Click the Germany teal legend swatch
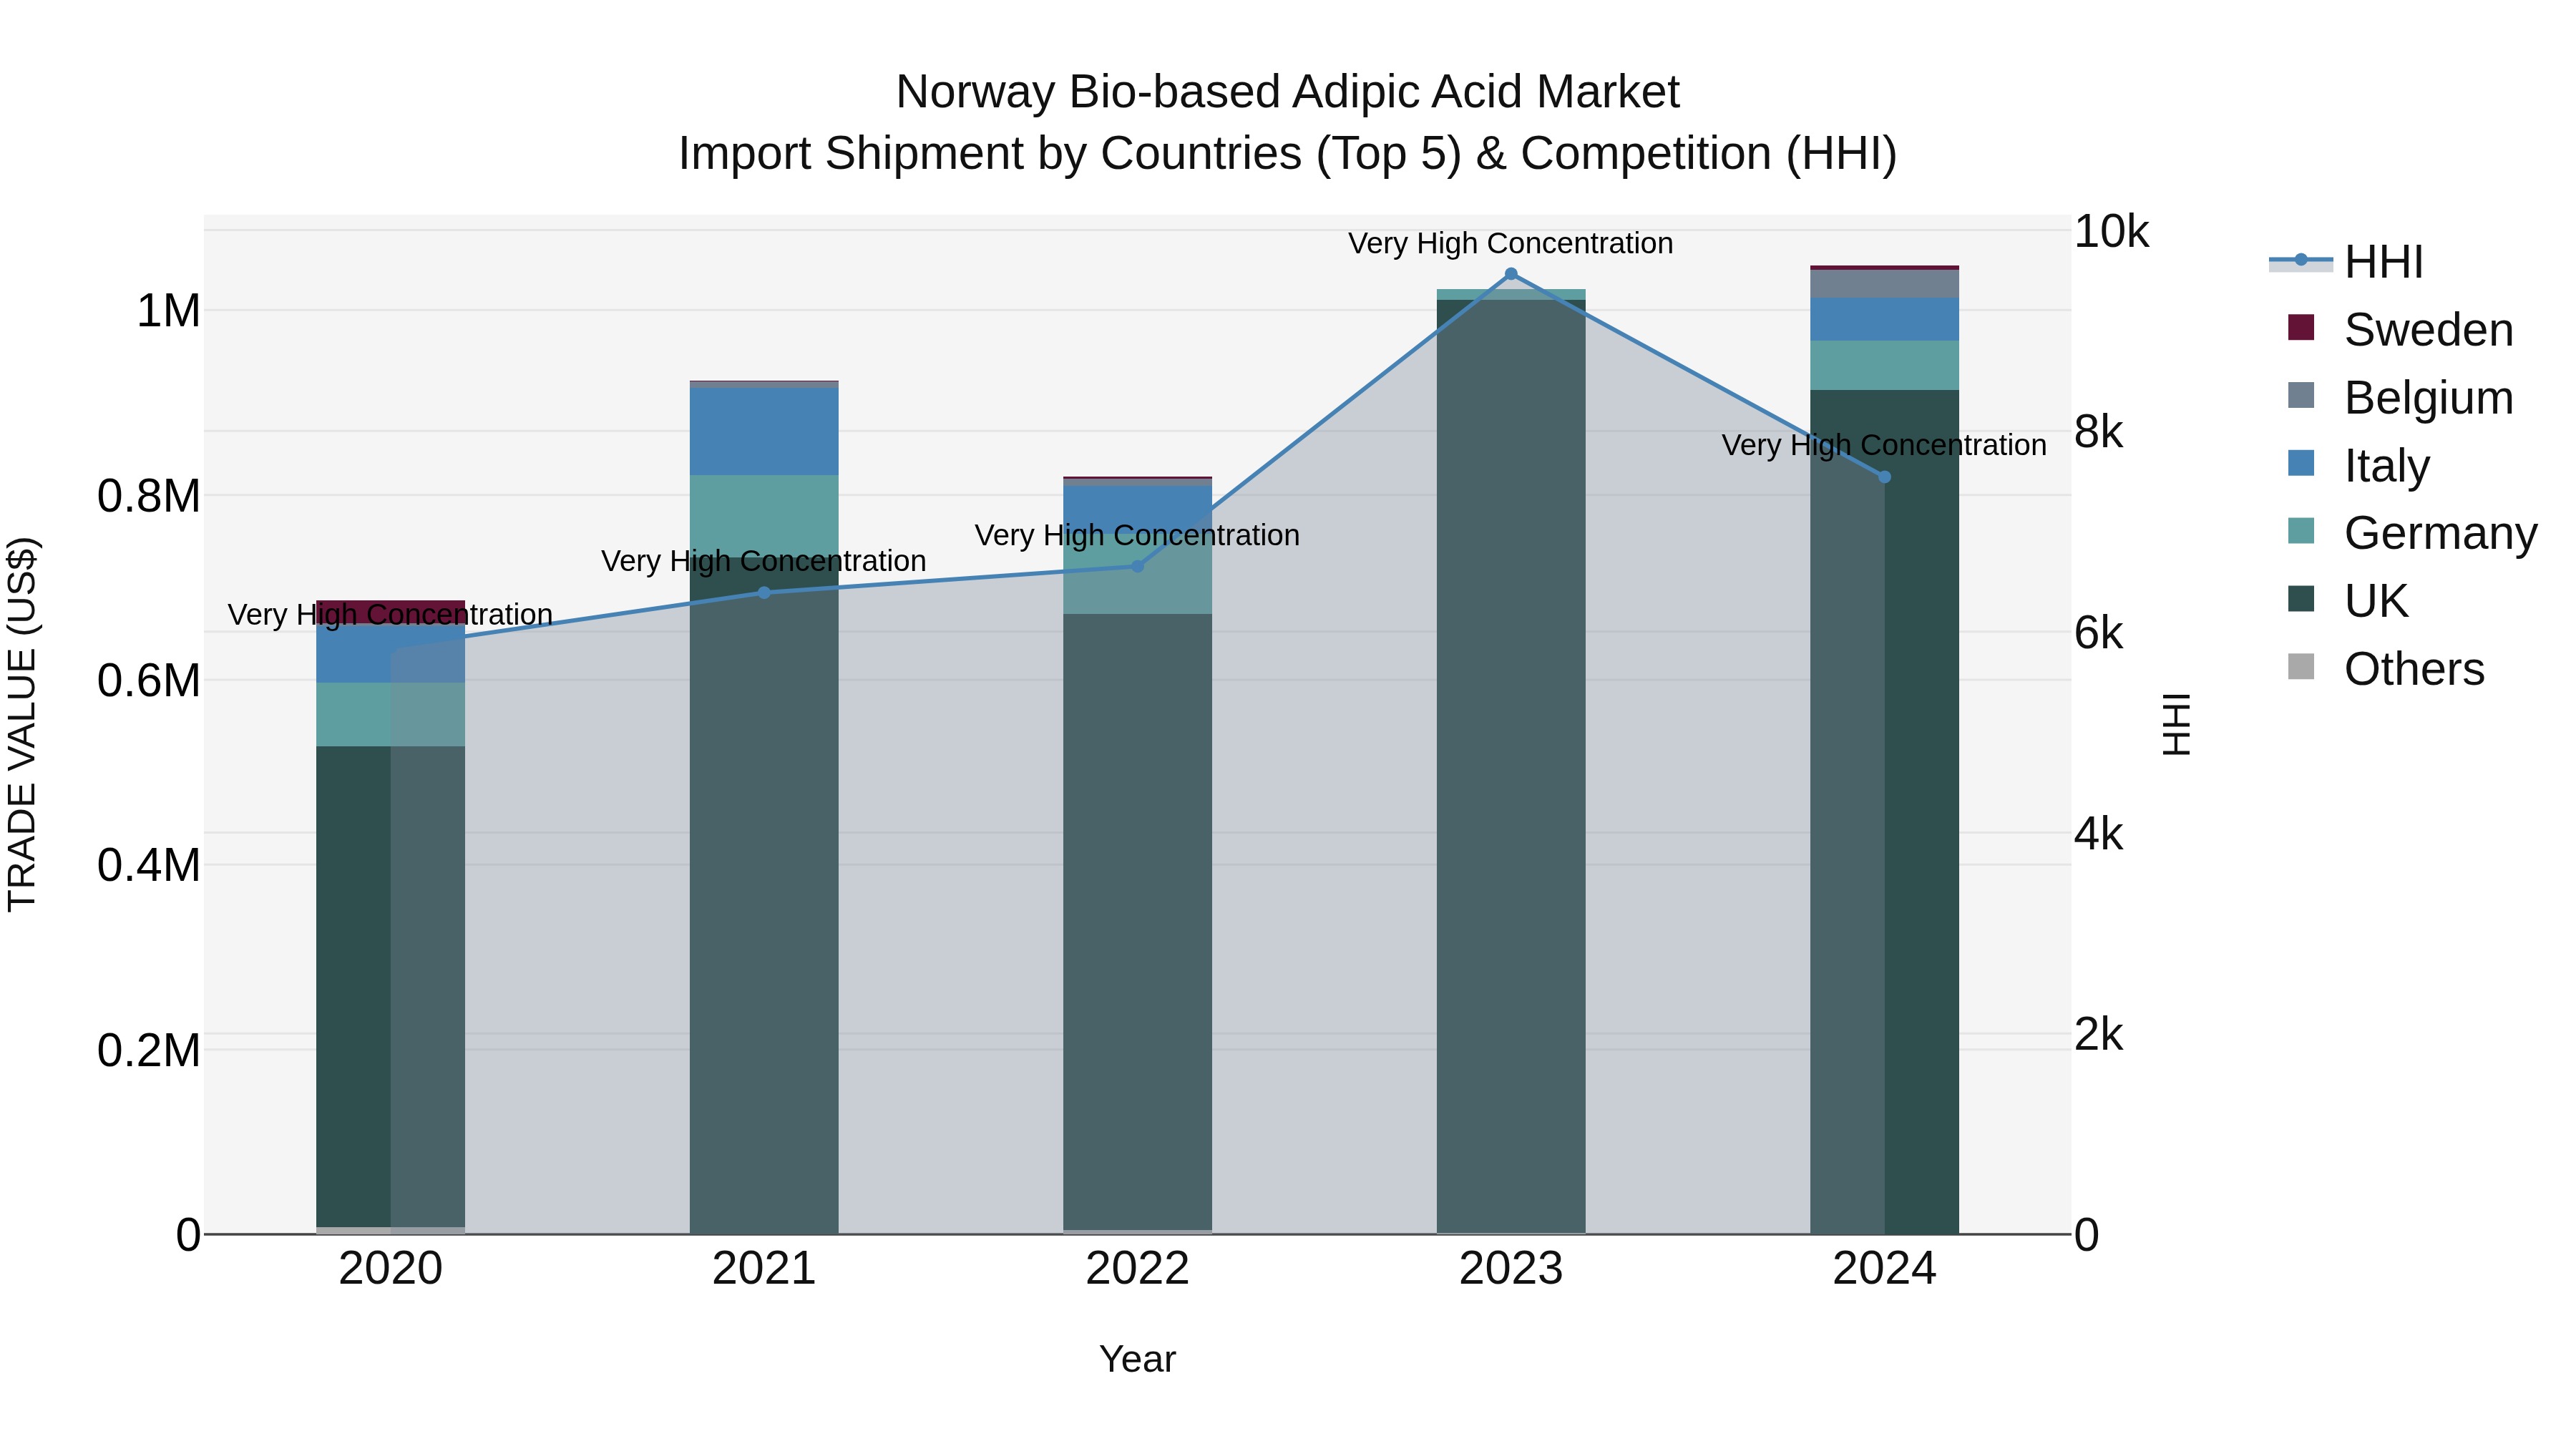 (2301, 531)
